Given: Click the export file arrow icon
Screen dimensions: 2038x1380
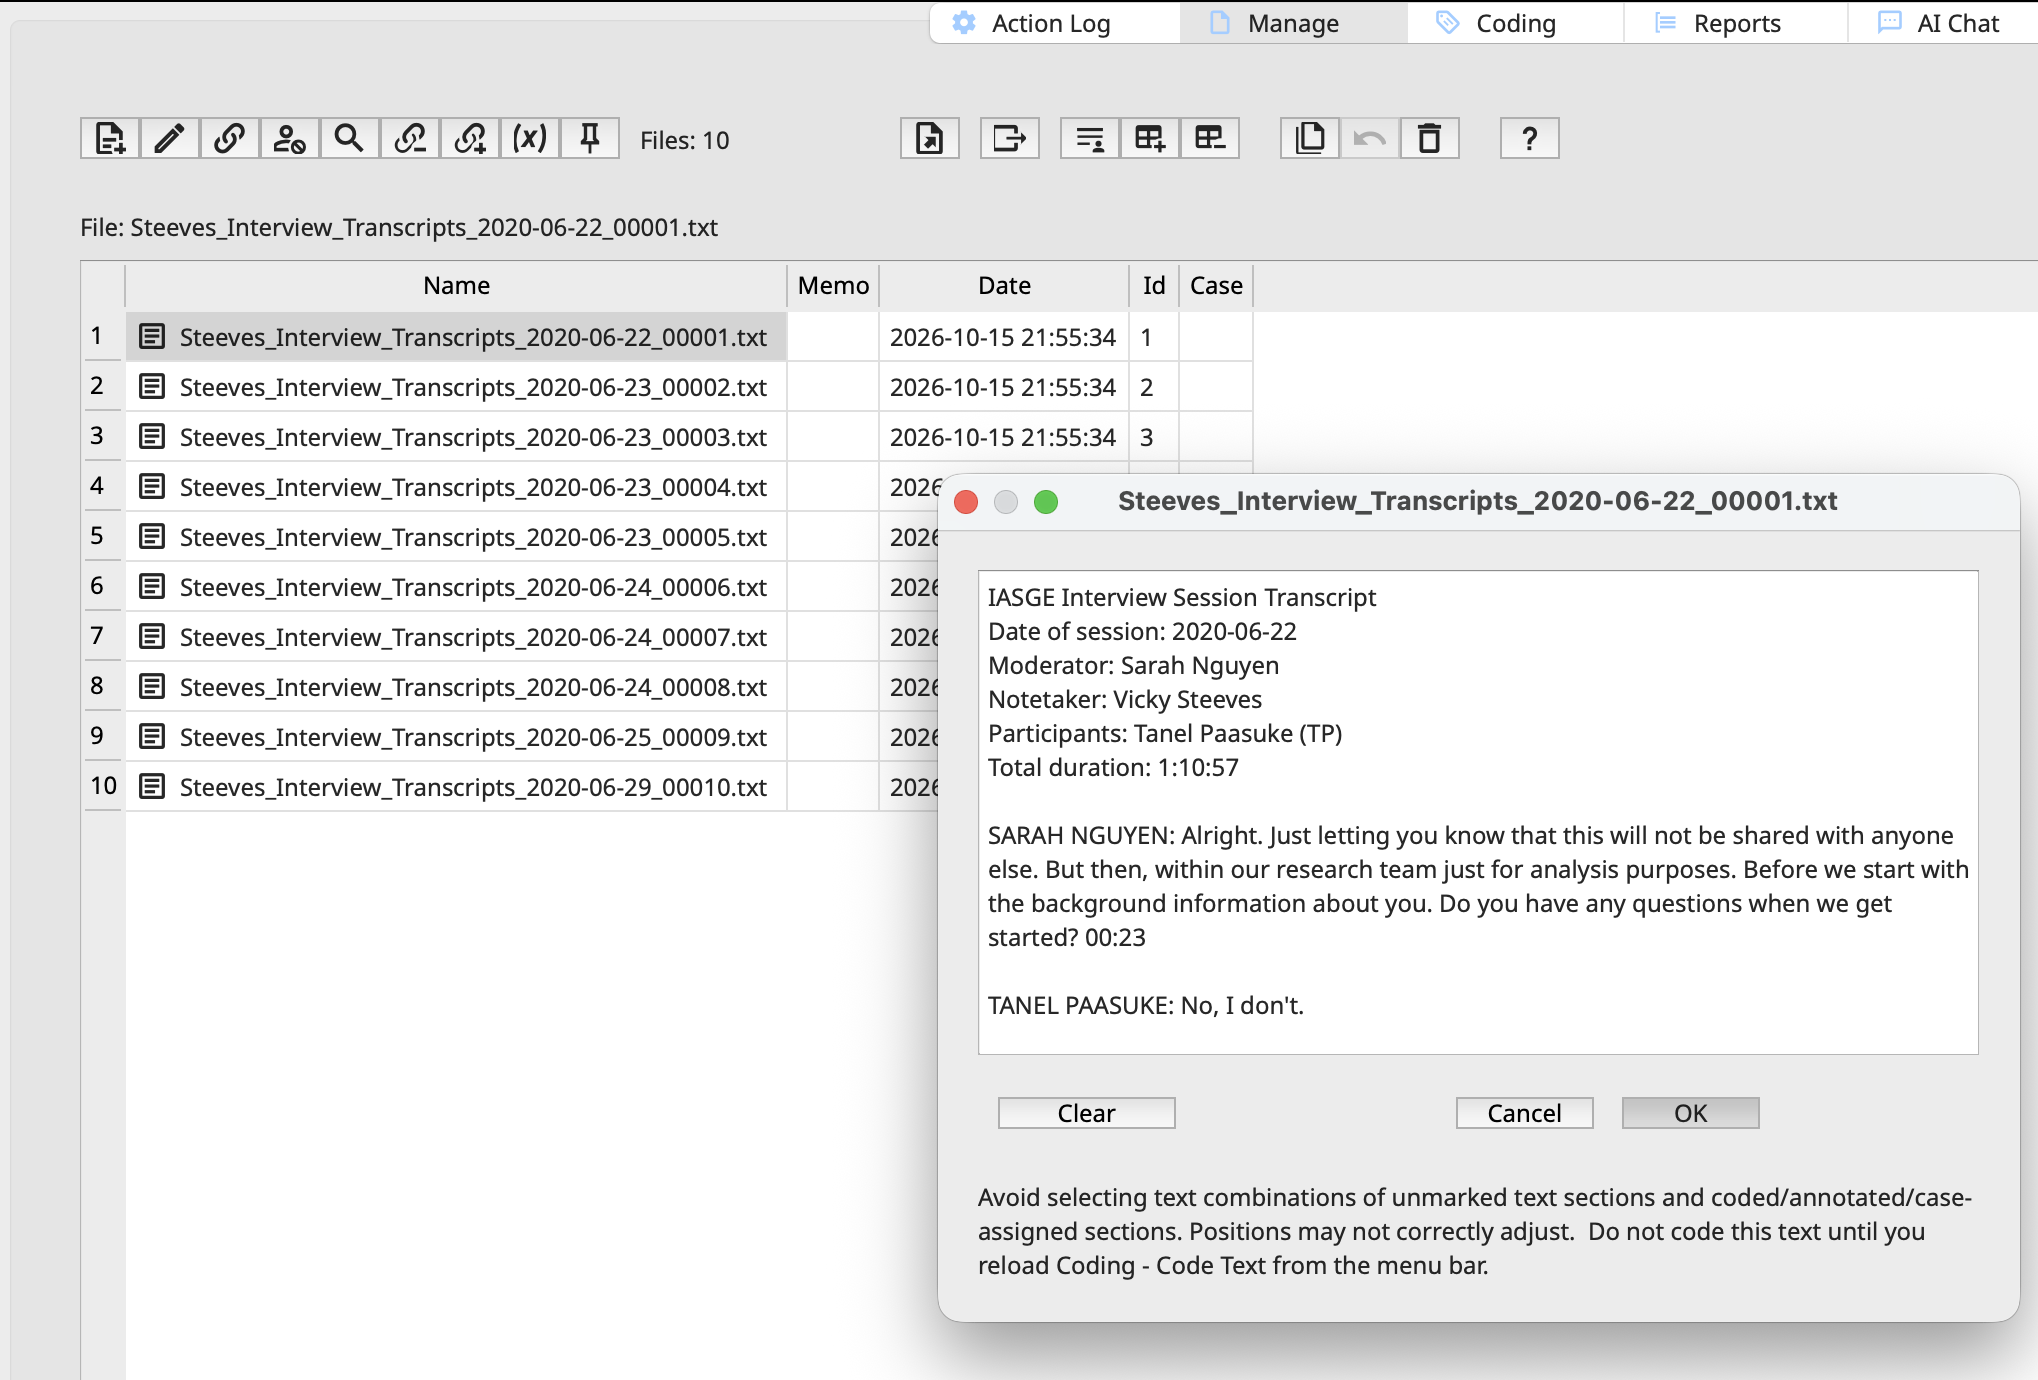Looking at the screenshot, I should coord(1010,138).
